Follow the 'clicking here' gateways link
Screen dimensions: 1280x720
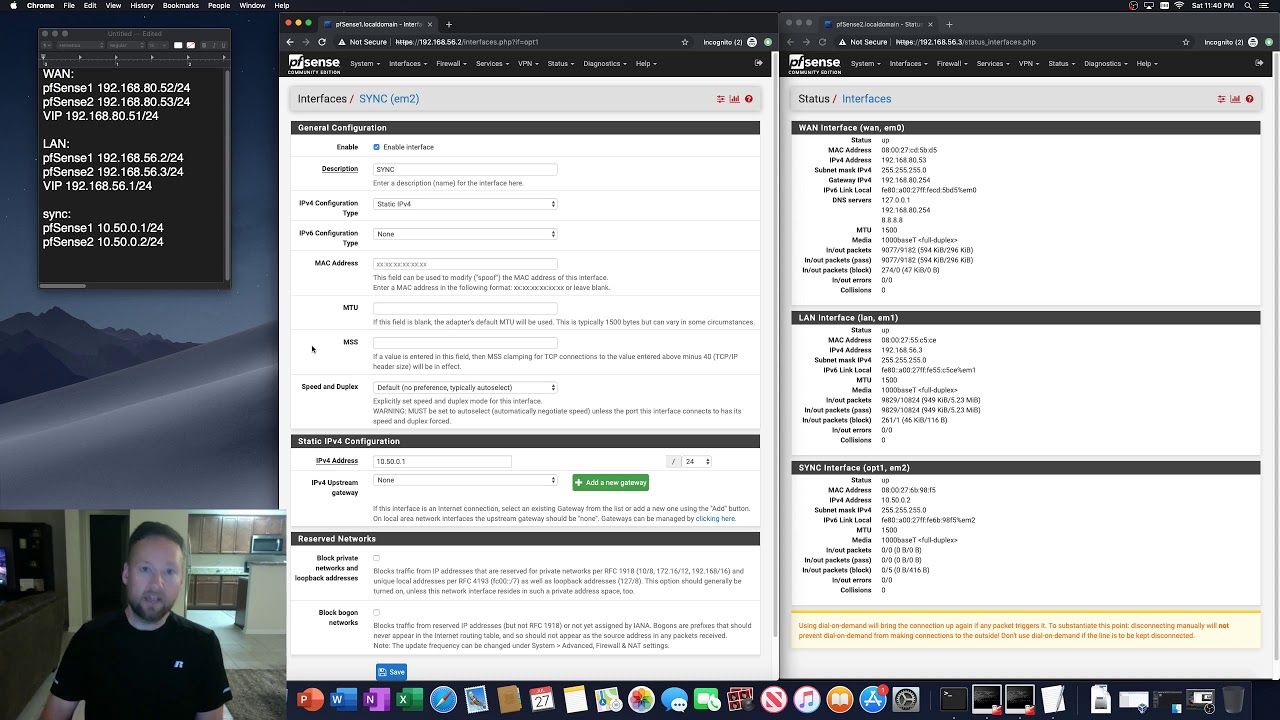(x=715, y=519)
